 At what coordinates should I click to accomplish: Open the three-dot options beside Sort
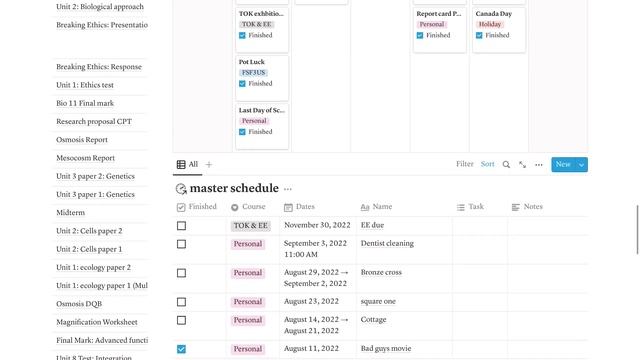(539, 165)
